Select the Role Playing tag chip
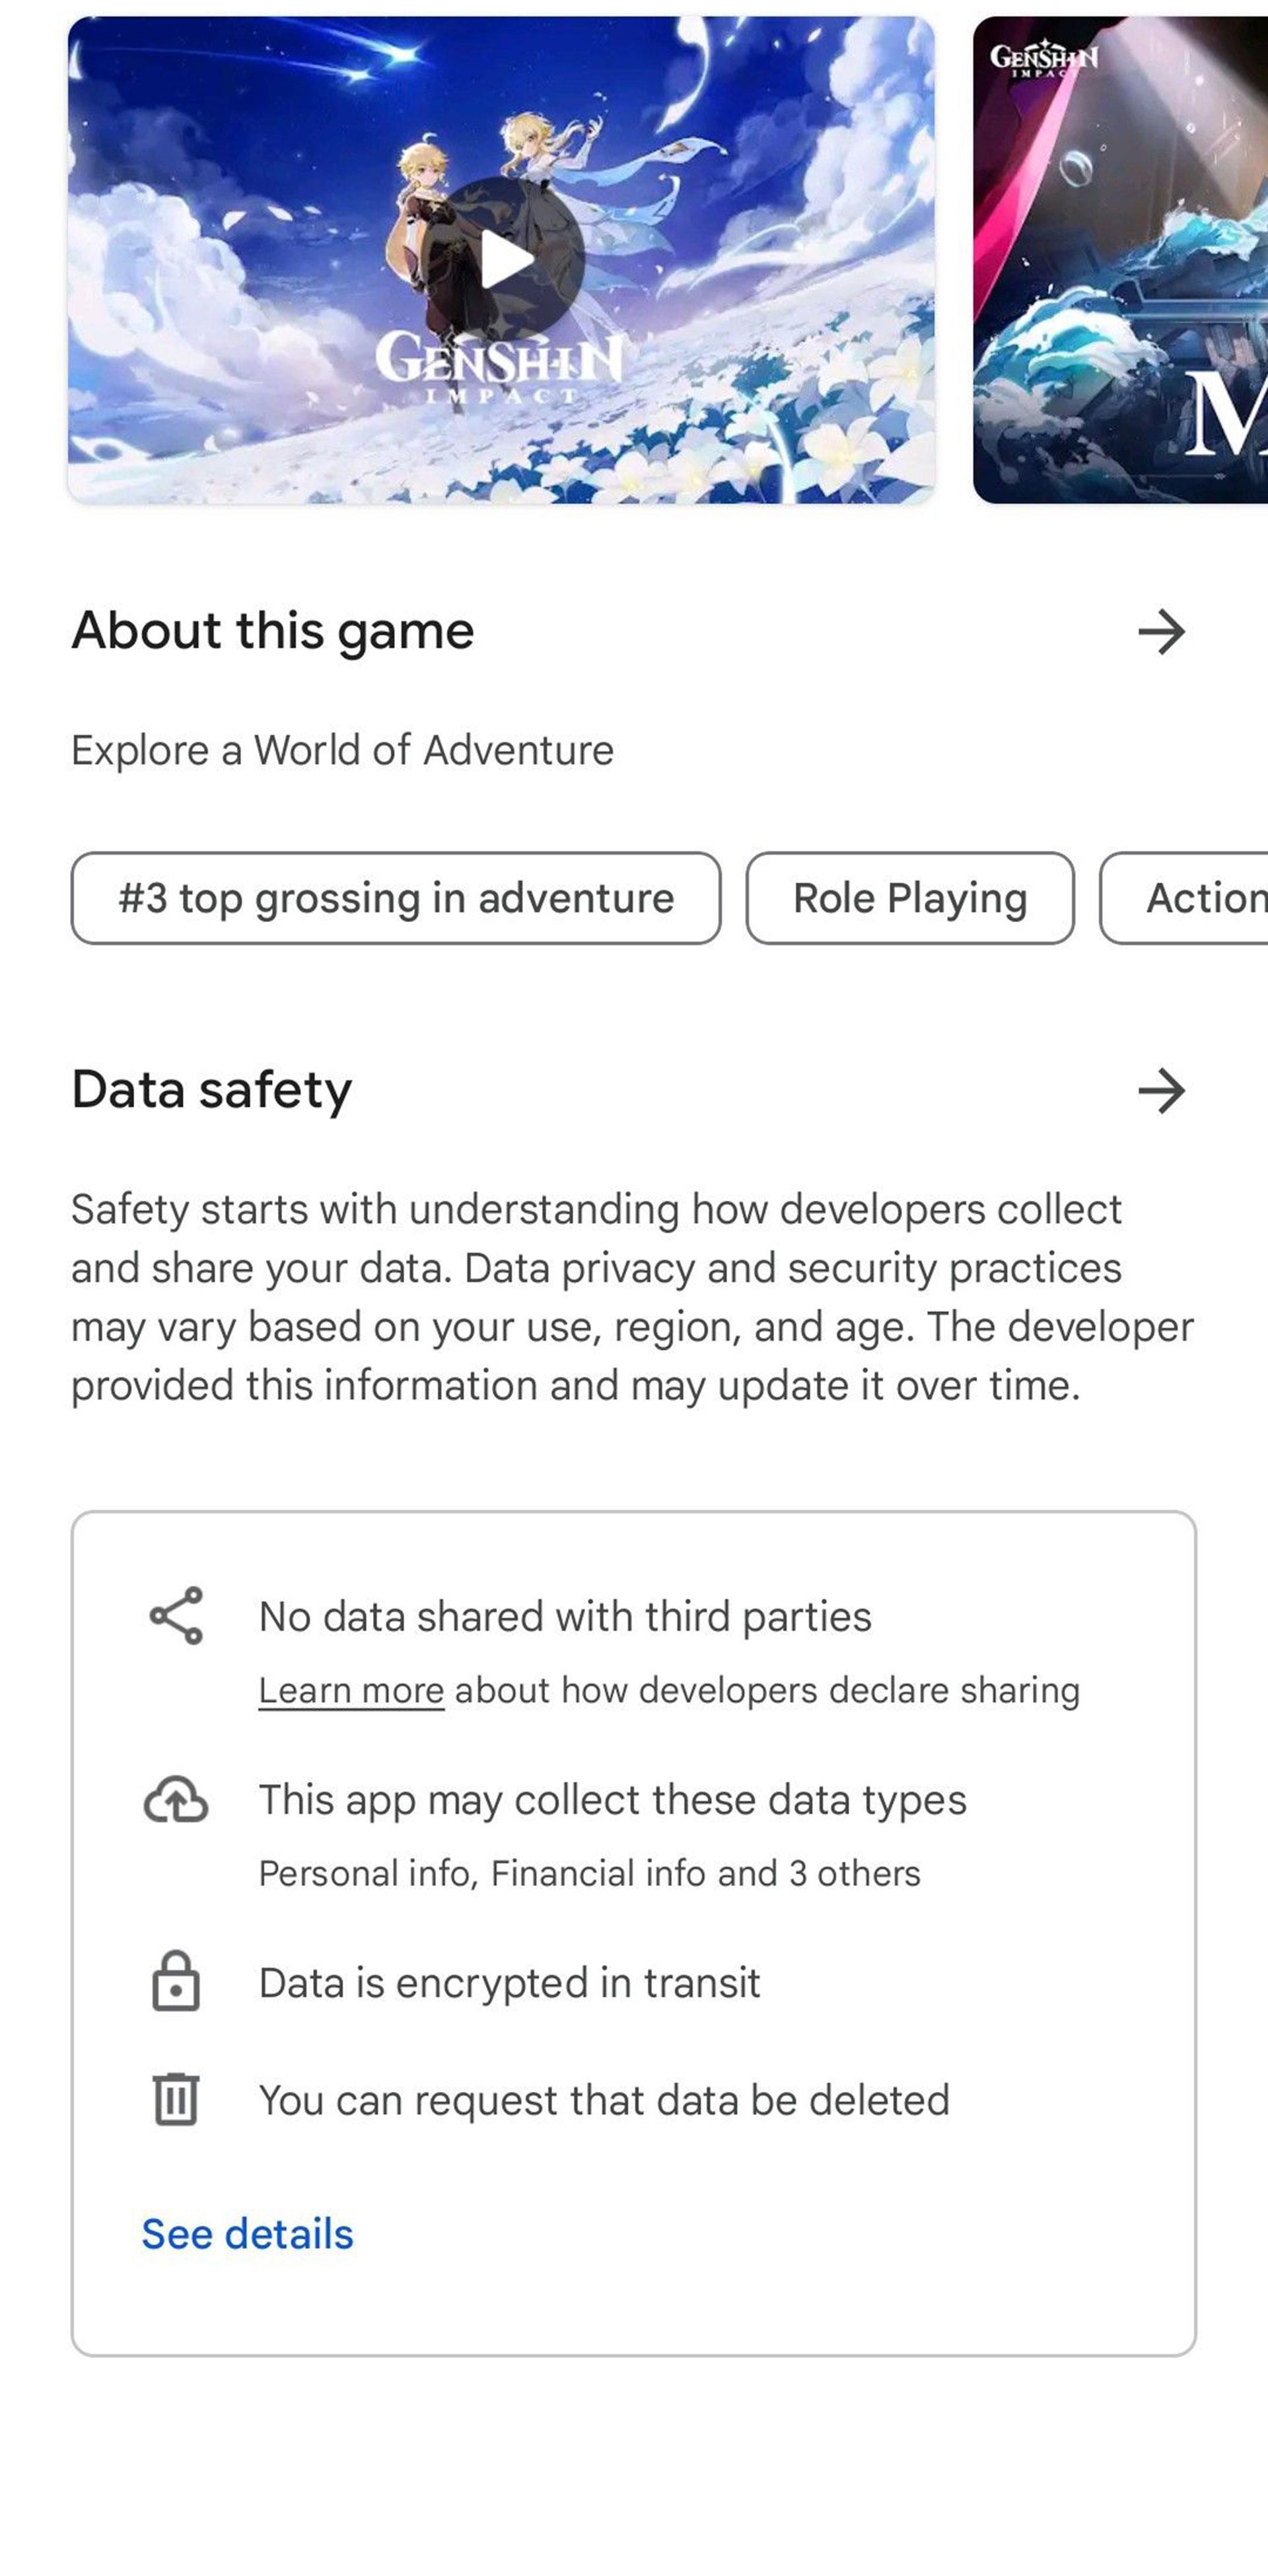The image size is (1268, 2576). click(910, 898)
